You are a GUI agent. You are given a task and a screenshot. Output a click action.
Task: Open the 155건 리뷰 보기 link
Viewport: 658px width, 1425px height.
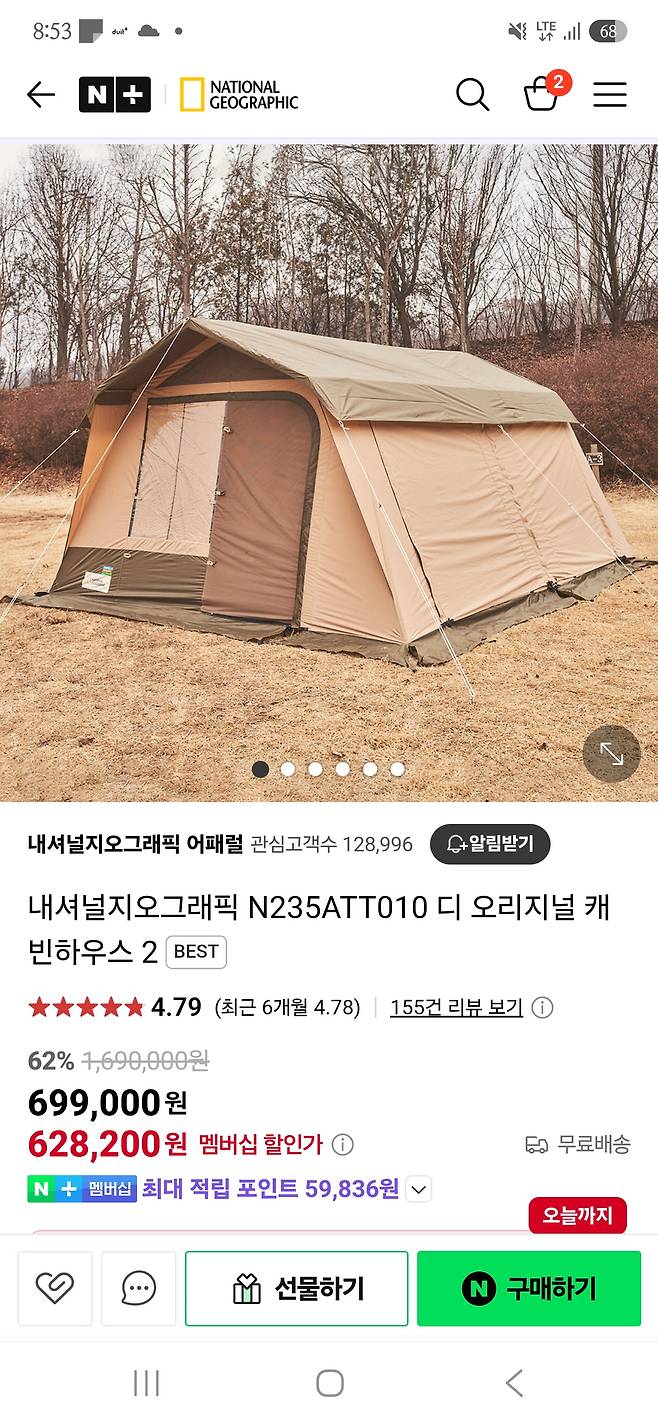point(456,1007)
